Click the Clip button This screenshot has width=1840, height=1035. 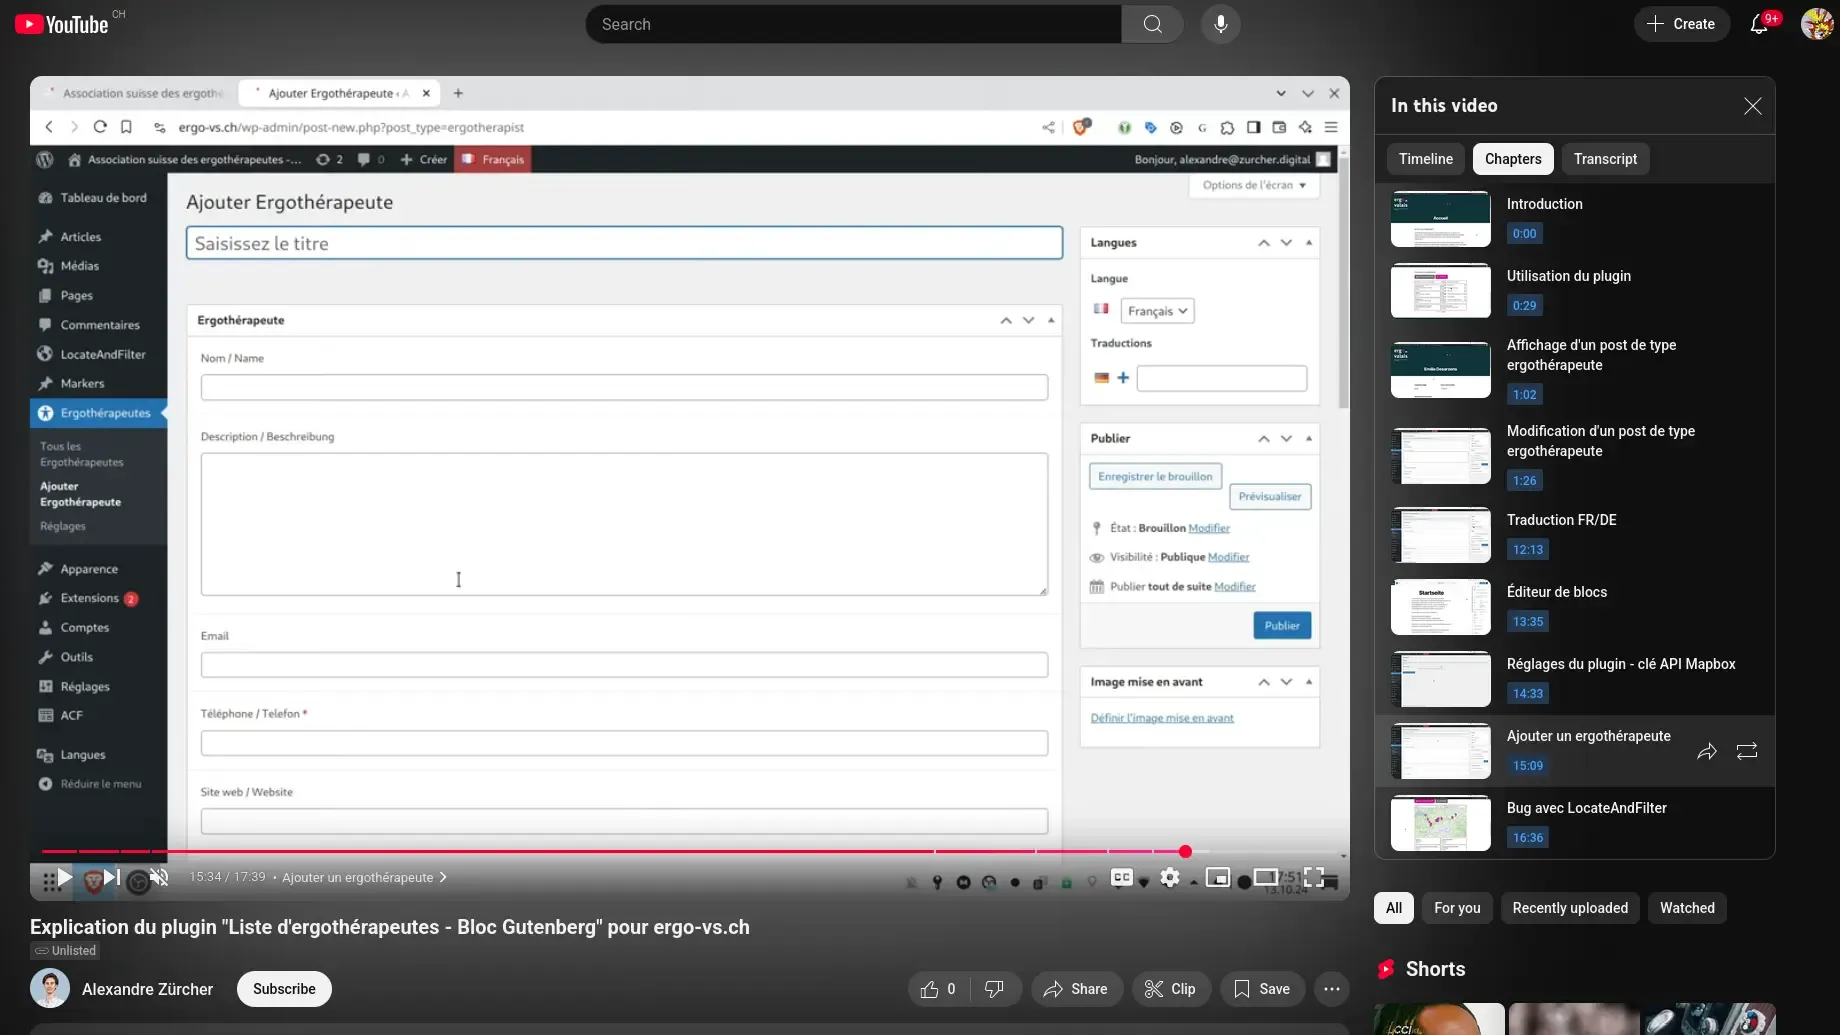1170,989
